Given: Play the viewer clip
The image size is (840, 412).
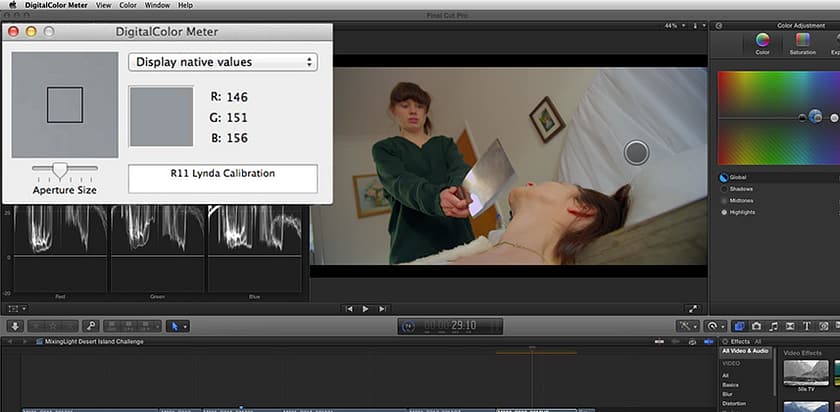Looking at the screenshot, I should tap(365, 309).
